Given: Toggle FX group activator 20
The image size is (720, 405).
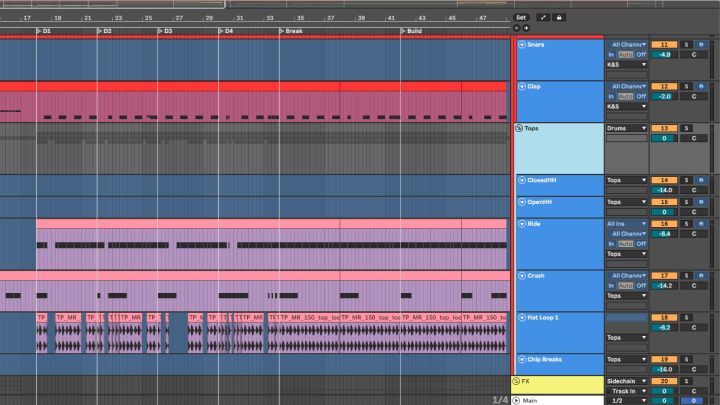Looking at the screenshot, I should (664, 381).
